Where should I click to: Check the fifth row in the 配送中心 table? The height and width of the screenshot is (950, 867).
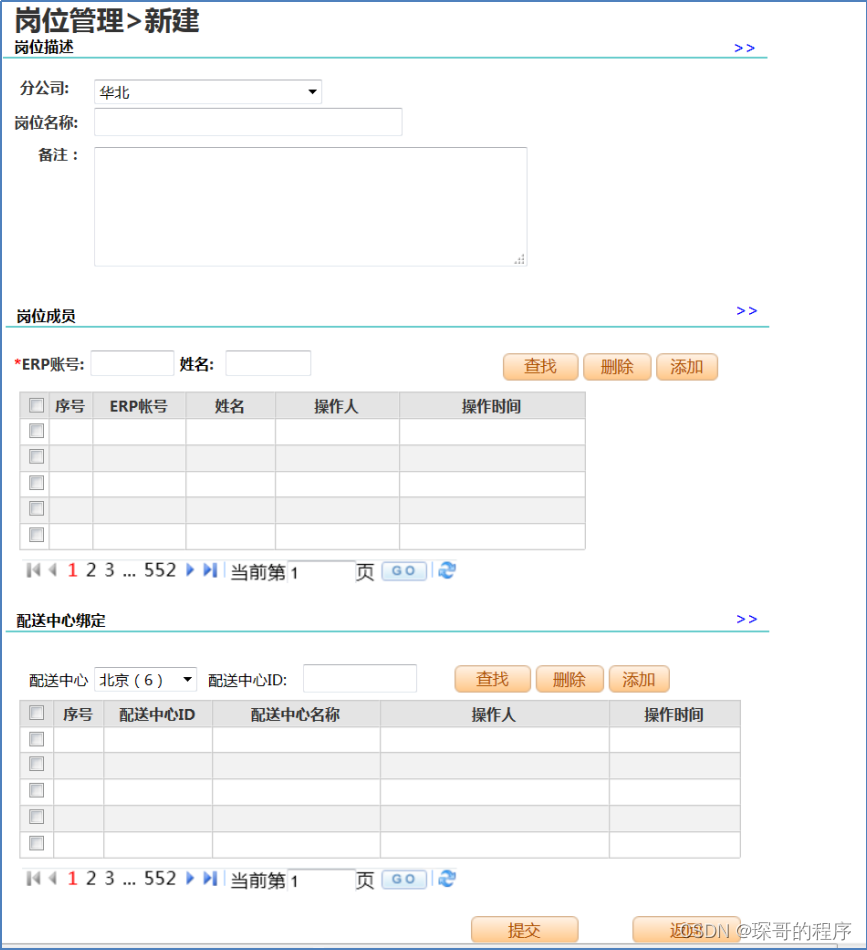36,843
